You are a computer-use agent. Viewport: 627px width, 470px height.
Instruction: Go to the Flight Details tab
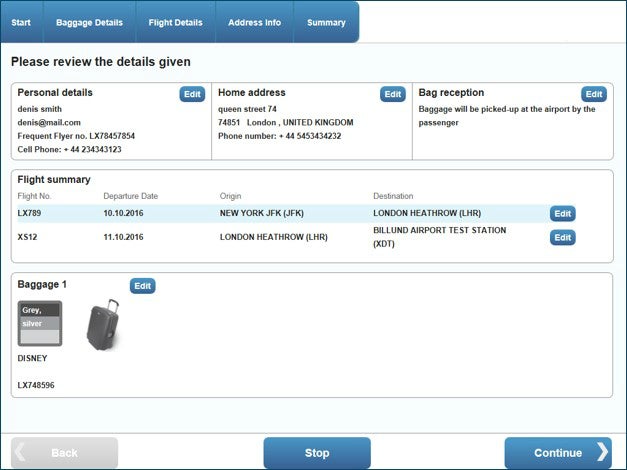(x=175, y=22)
